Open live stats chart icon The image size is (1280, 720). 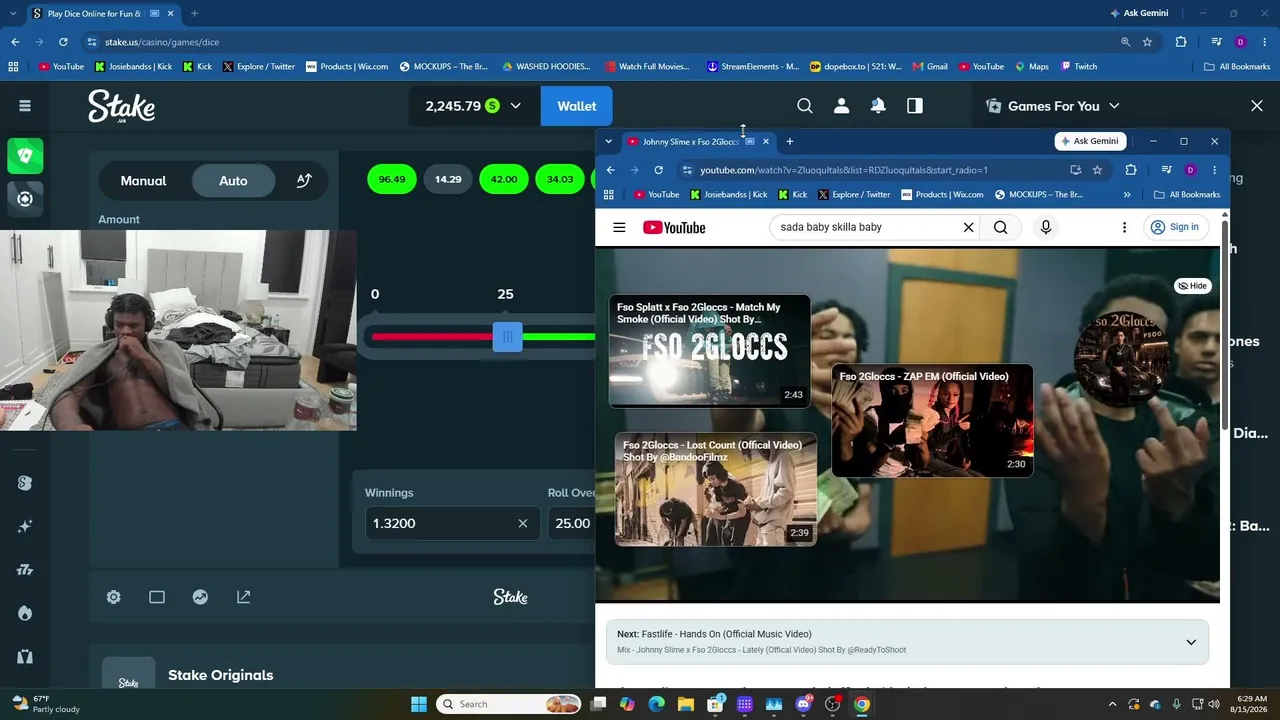[x=200, y=597]
